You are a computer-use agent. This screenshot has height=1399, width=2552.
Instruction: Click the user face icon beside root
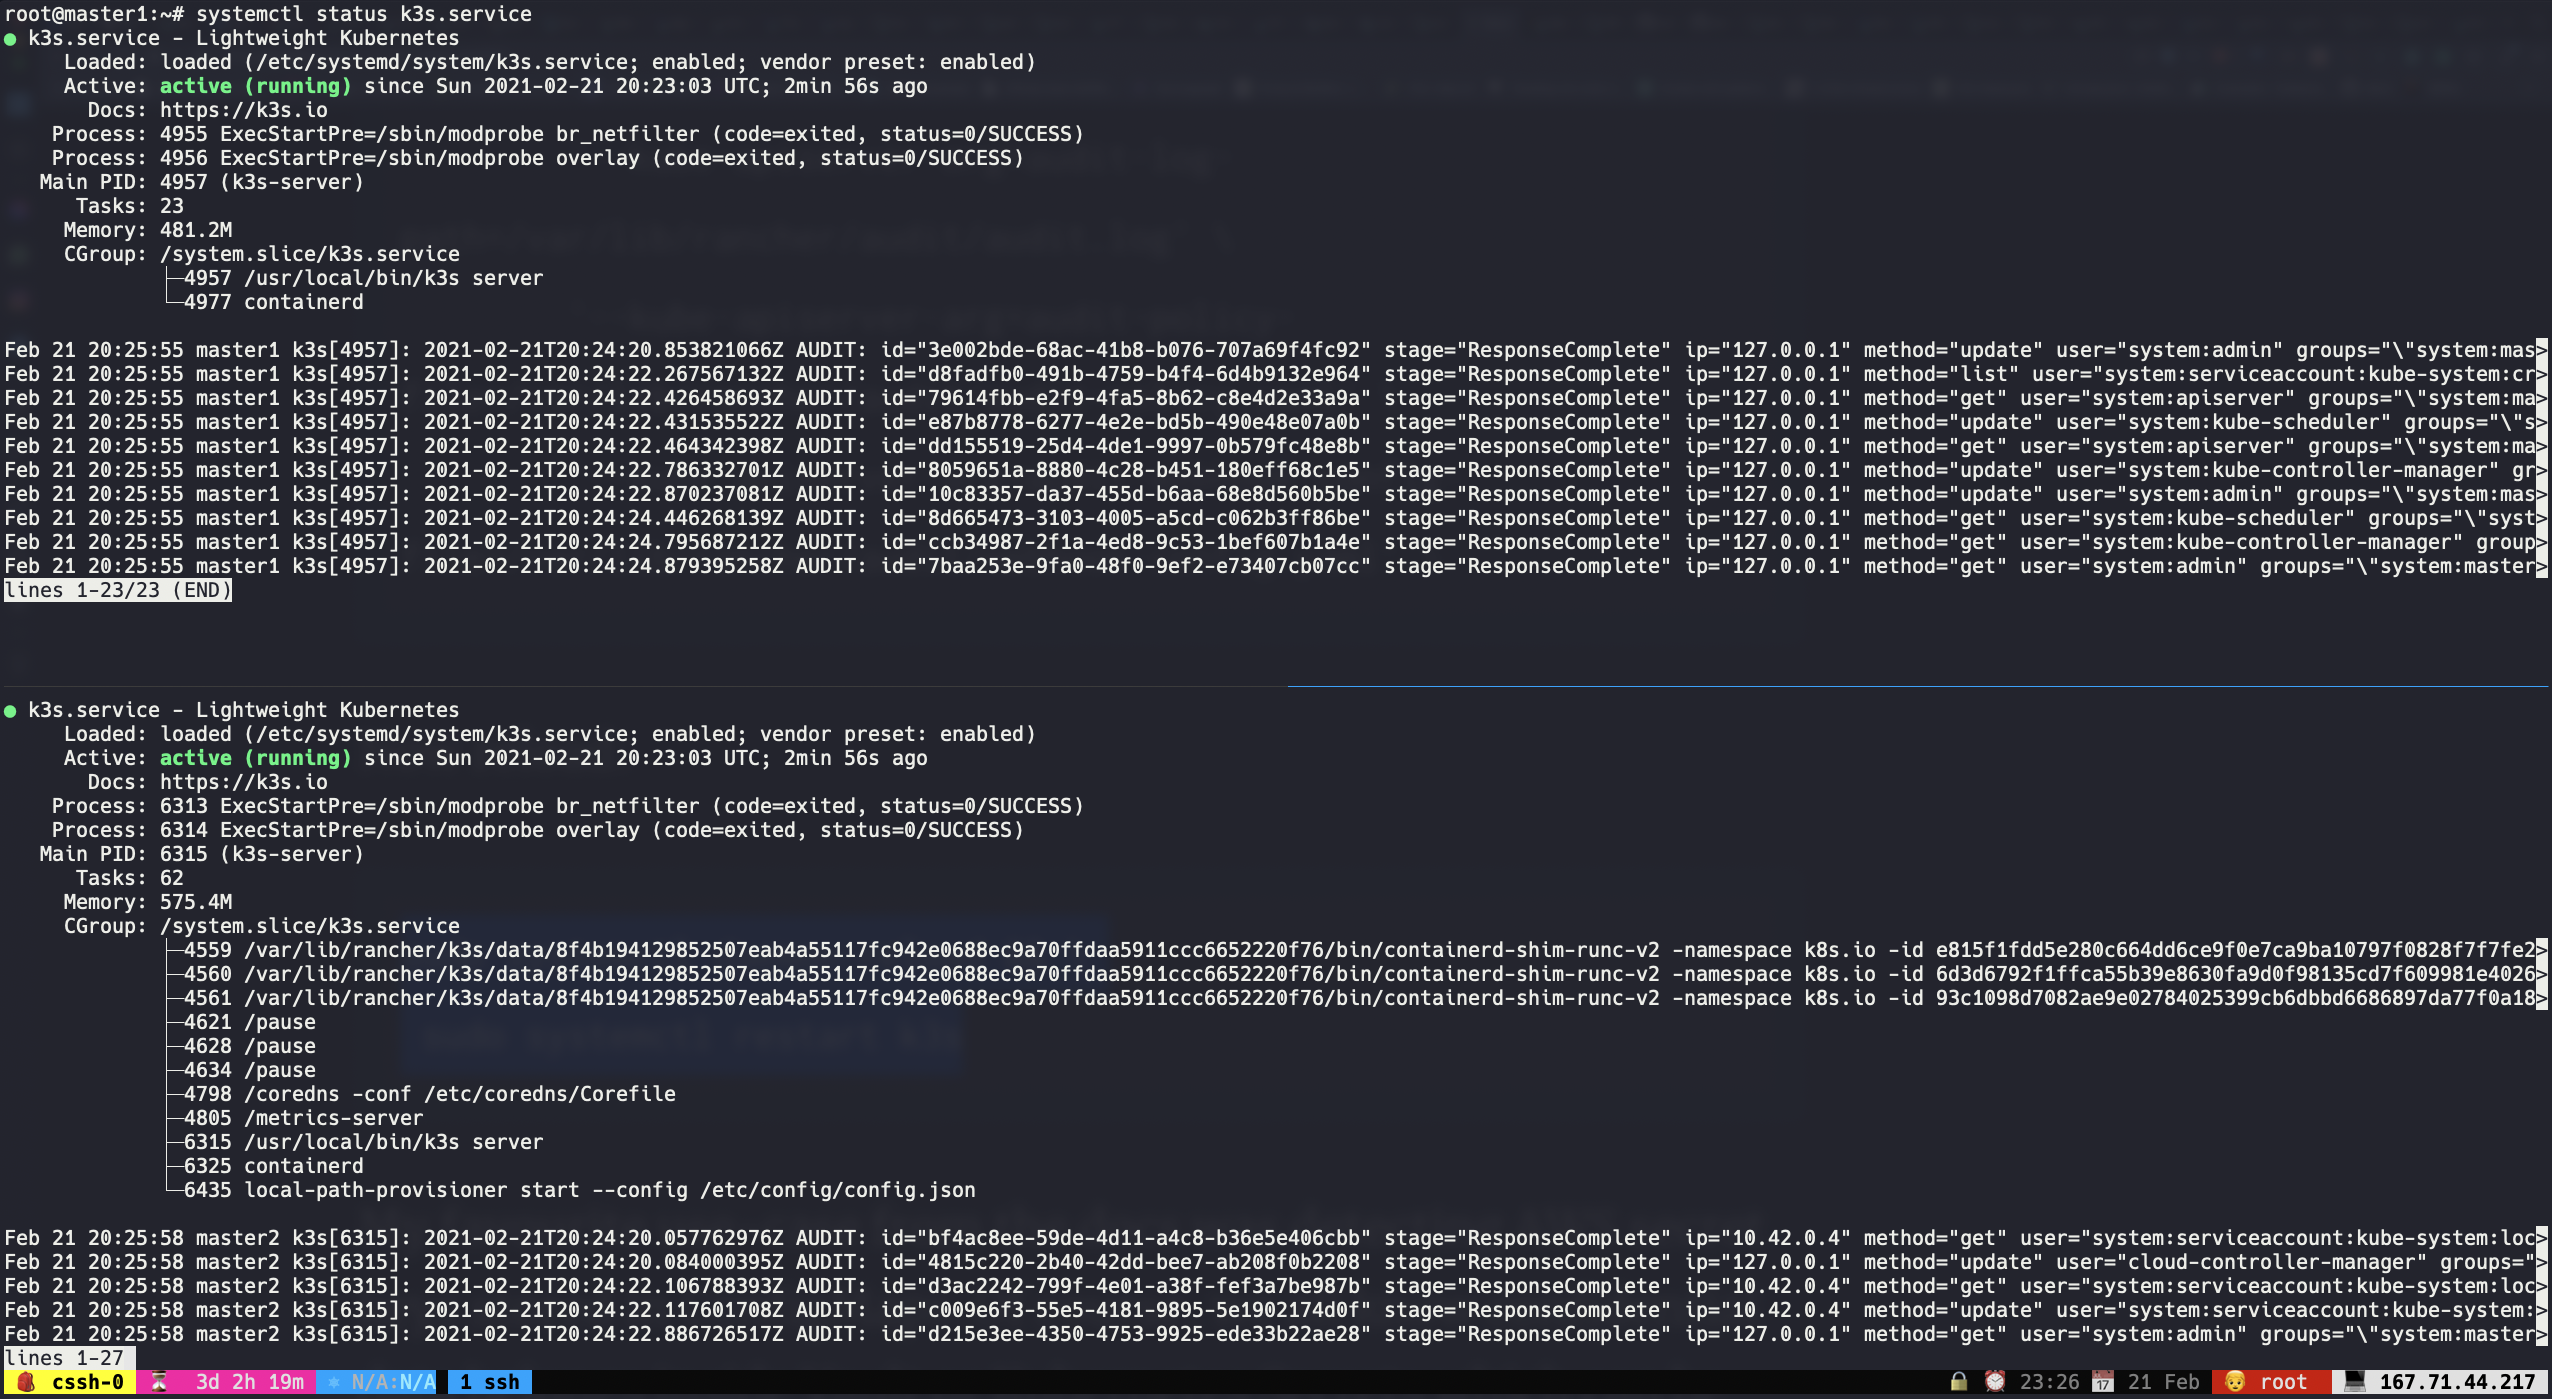2235,1382
